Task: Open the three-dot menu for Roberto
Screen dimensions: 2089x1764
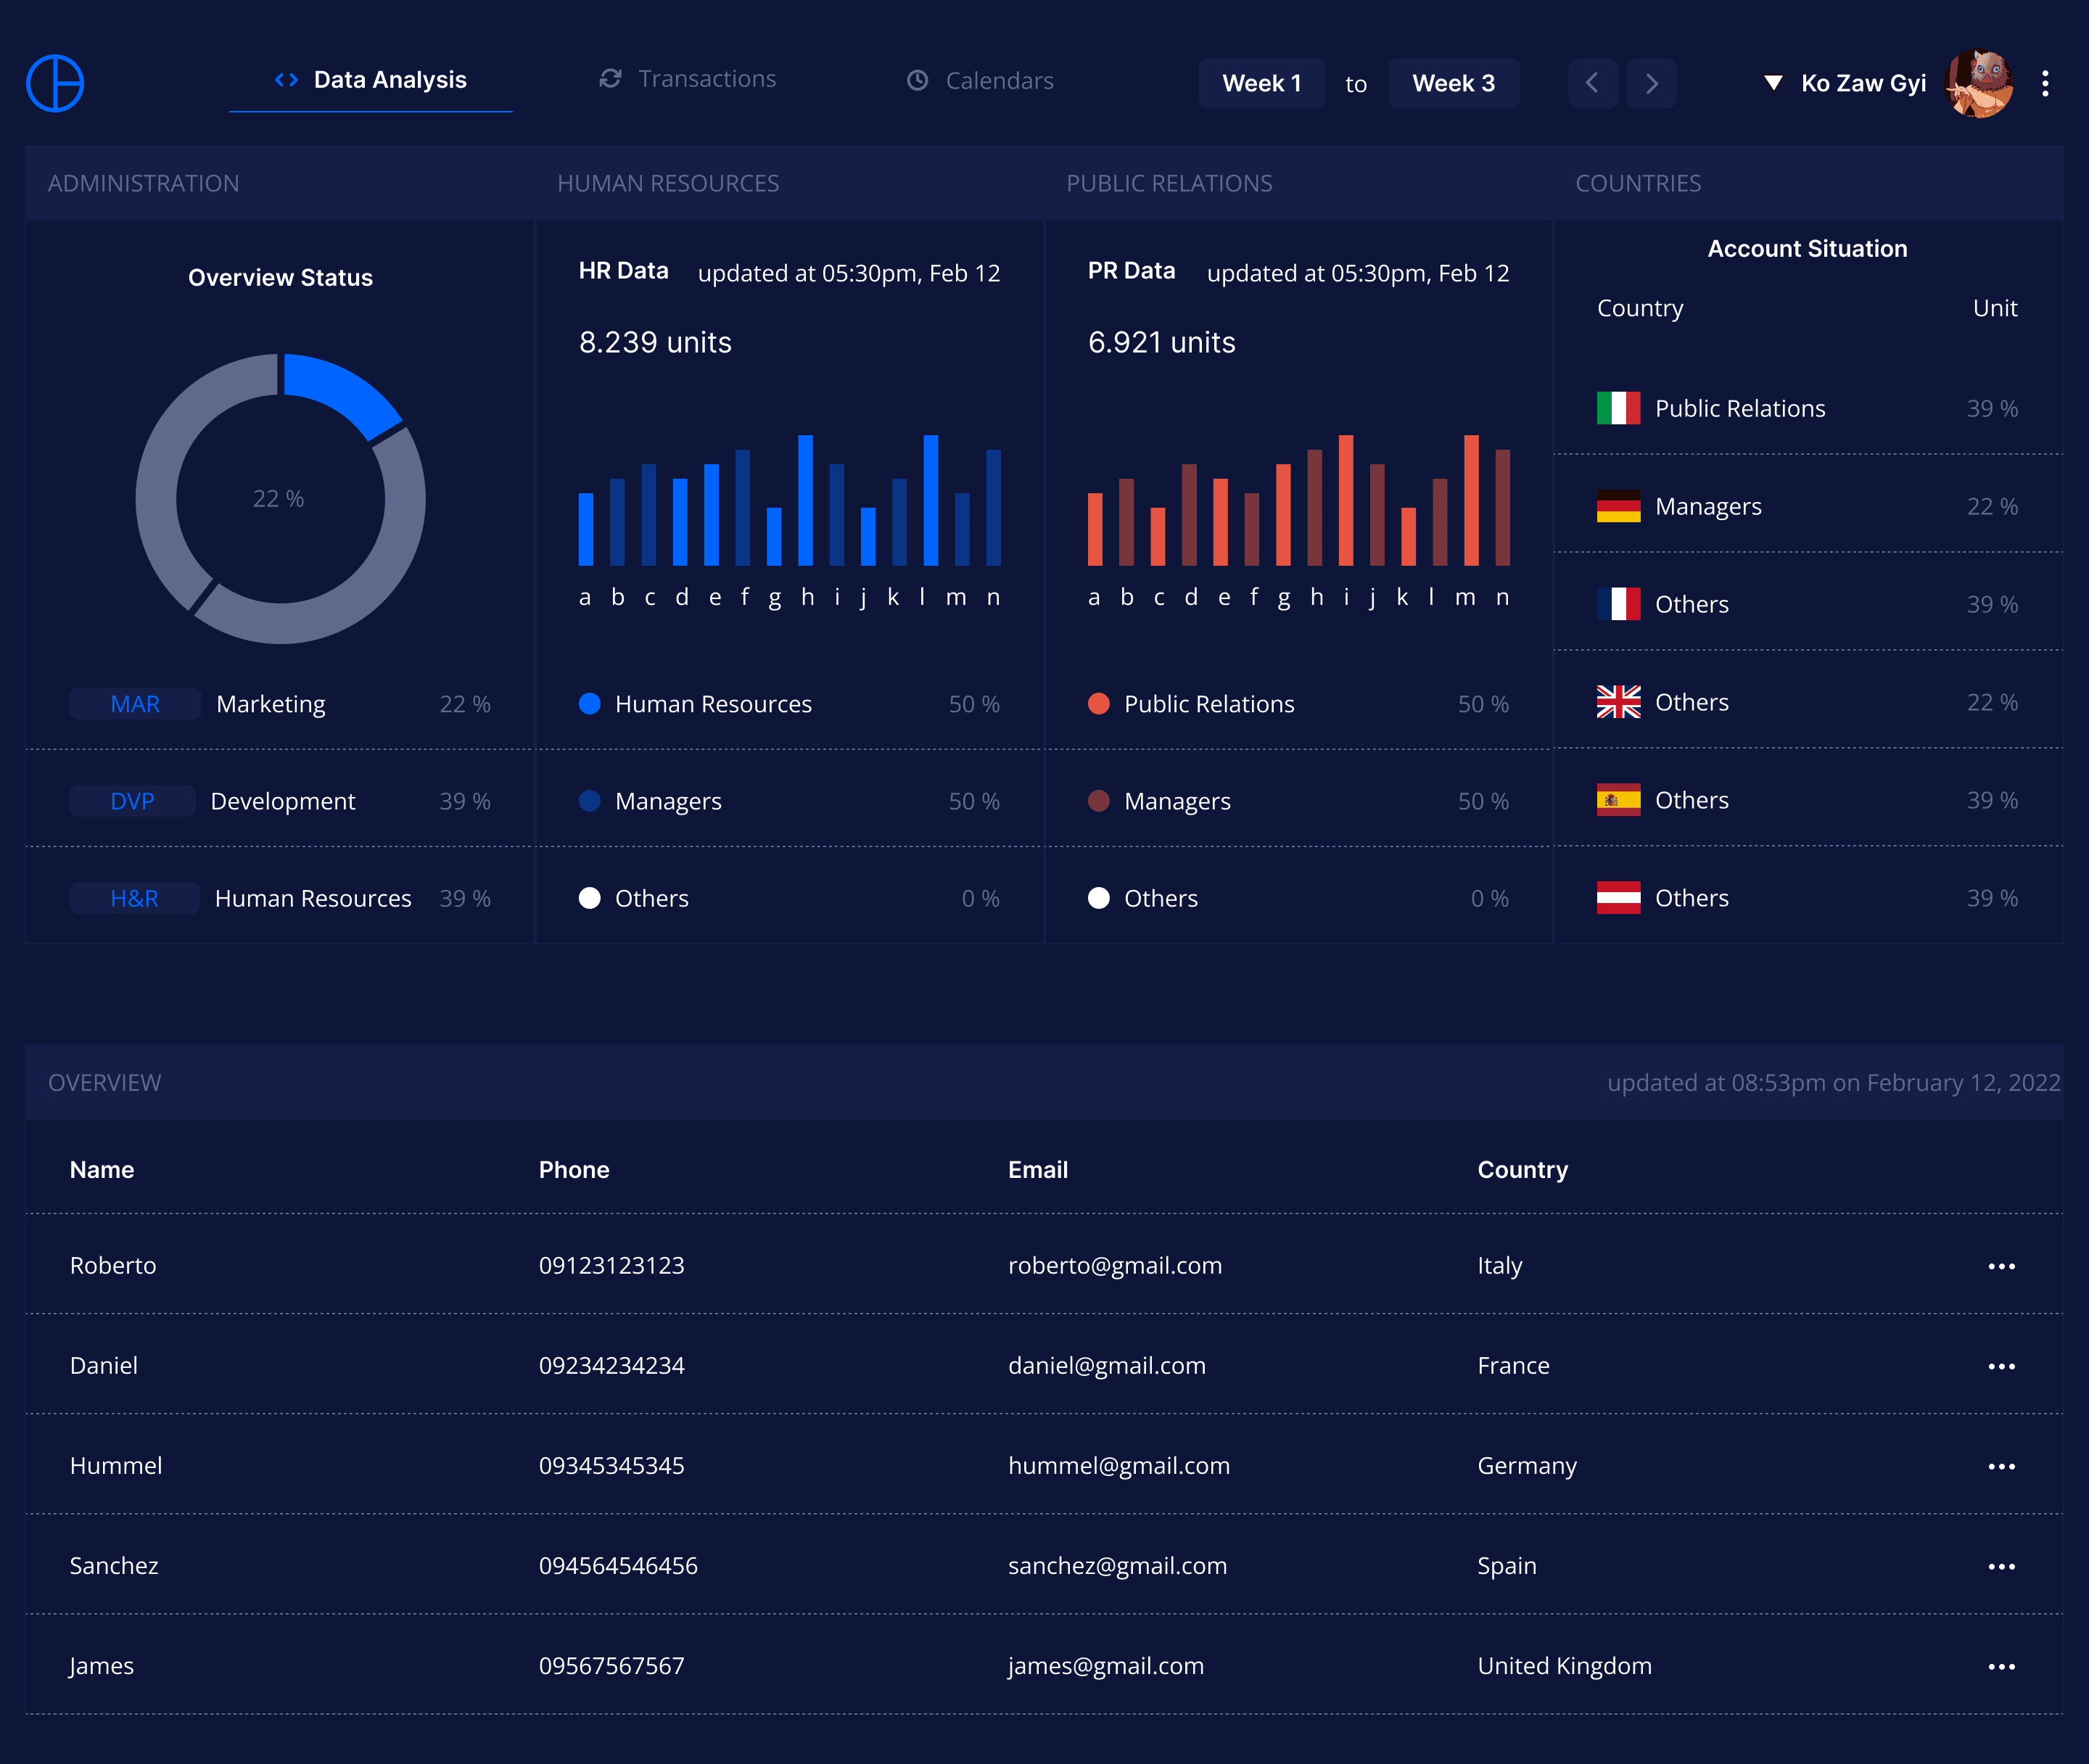Action: (2001, 1266)
